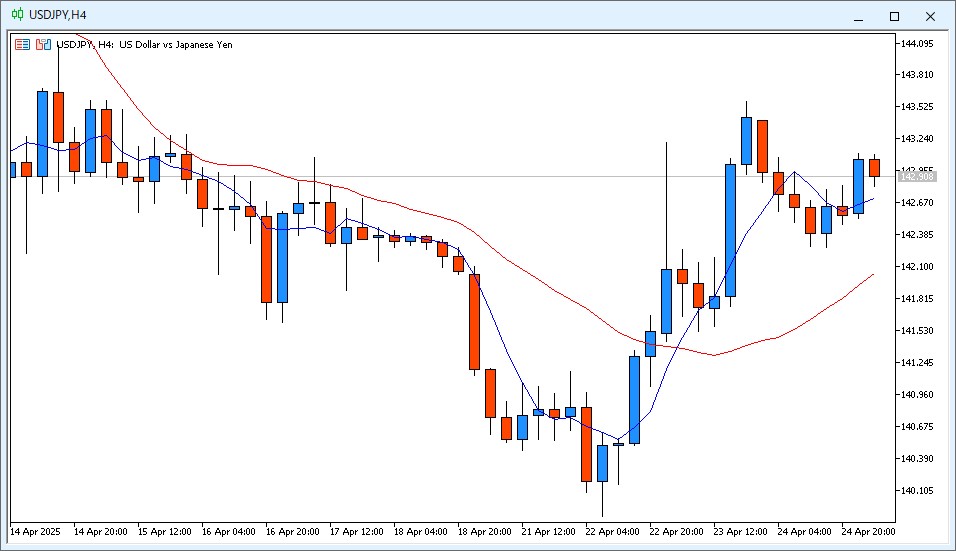Click the candlestick chart icon in title bar
Viewport: 956px width, 551px height.
coord(18,15)
